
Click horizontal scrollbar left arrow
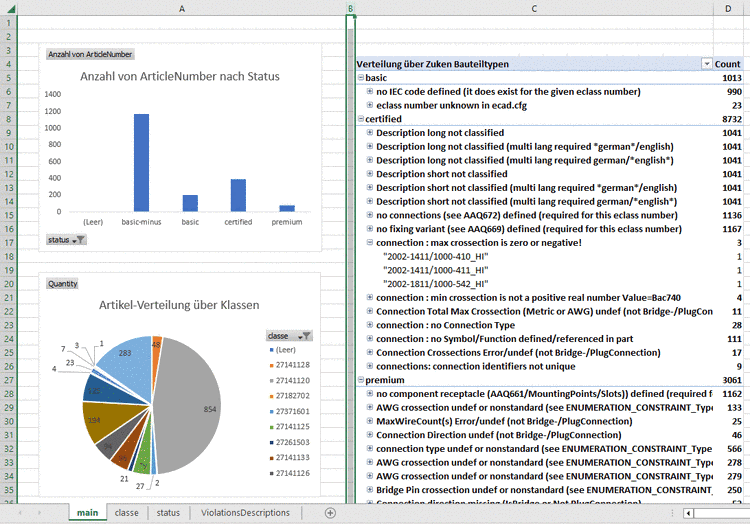[688, 513]
